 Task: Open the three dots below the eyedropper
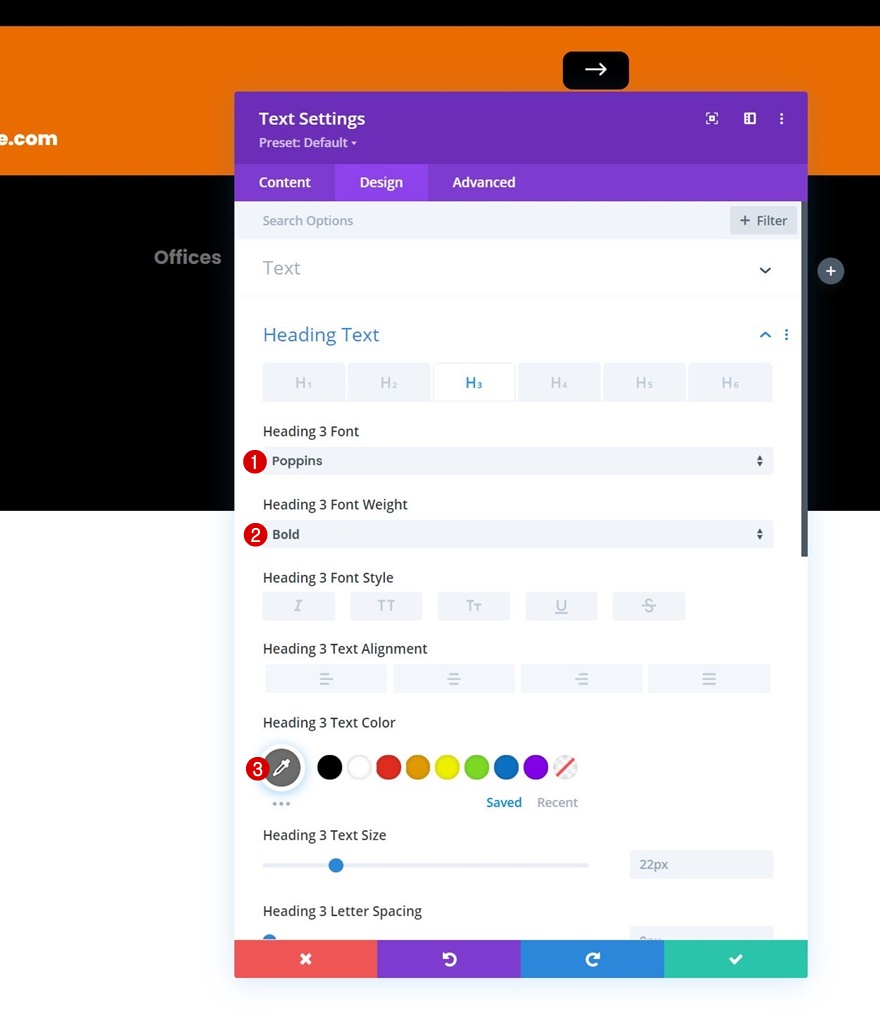tap(281, 804)
